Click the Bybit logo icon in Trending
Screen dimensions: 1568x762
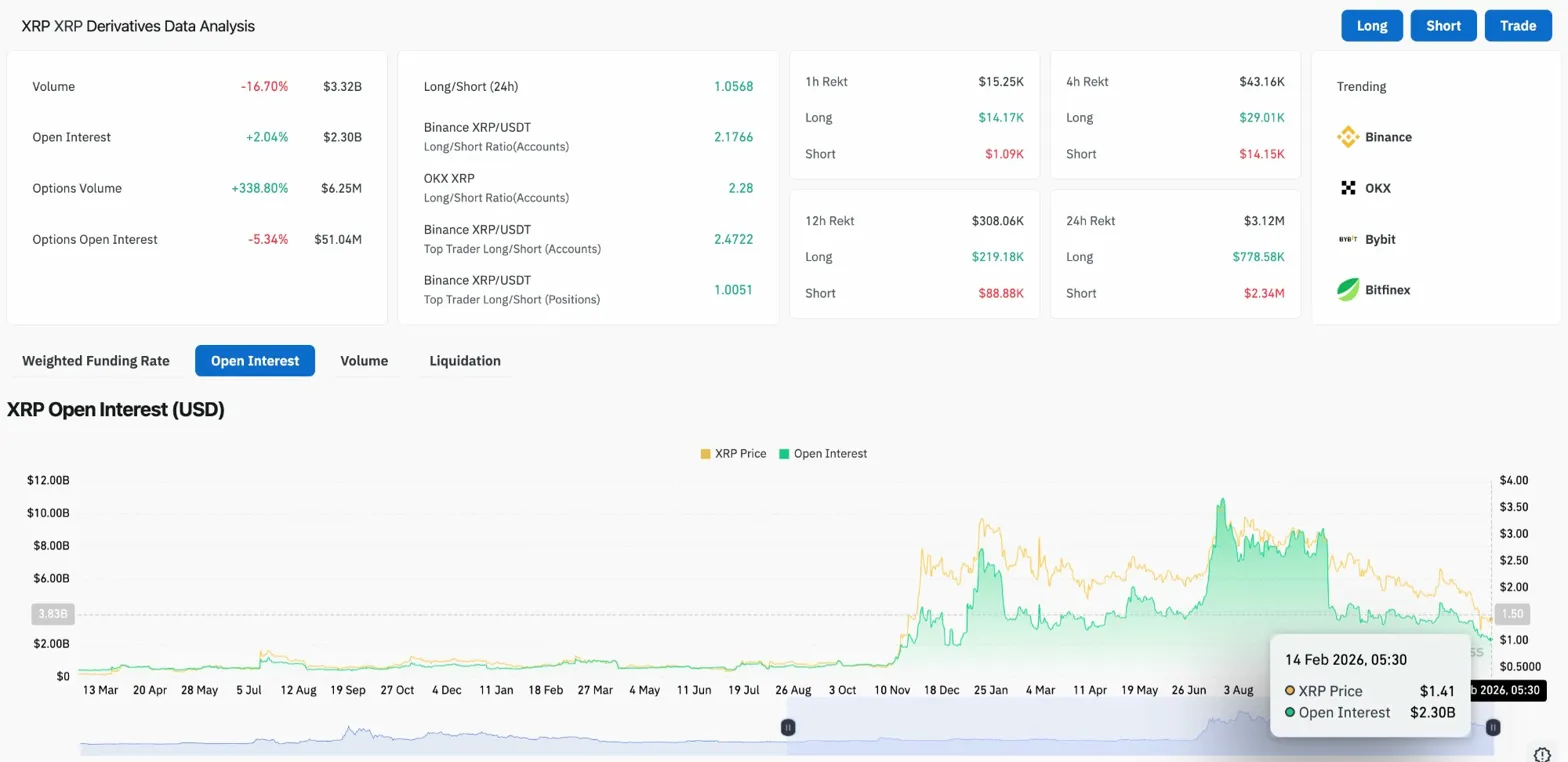click(x=1348, y=239)
